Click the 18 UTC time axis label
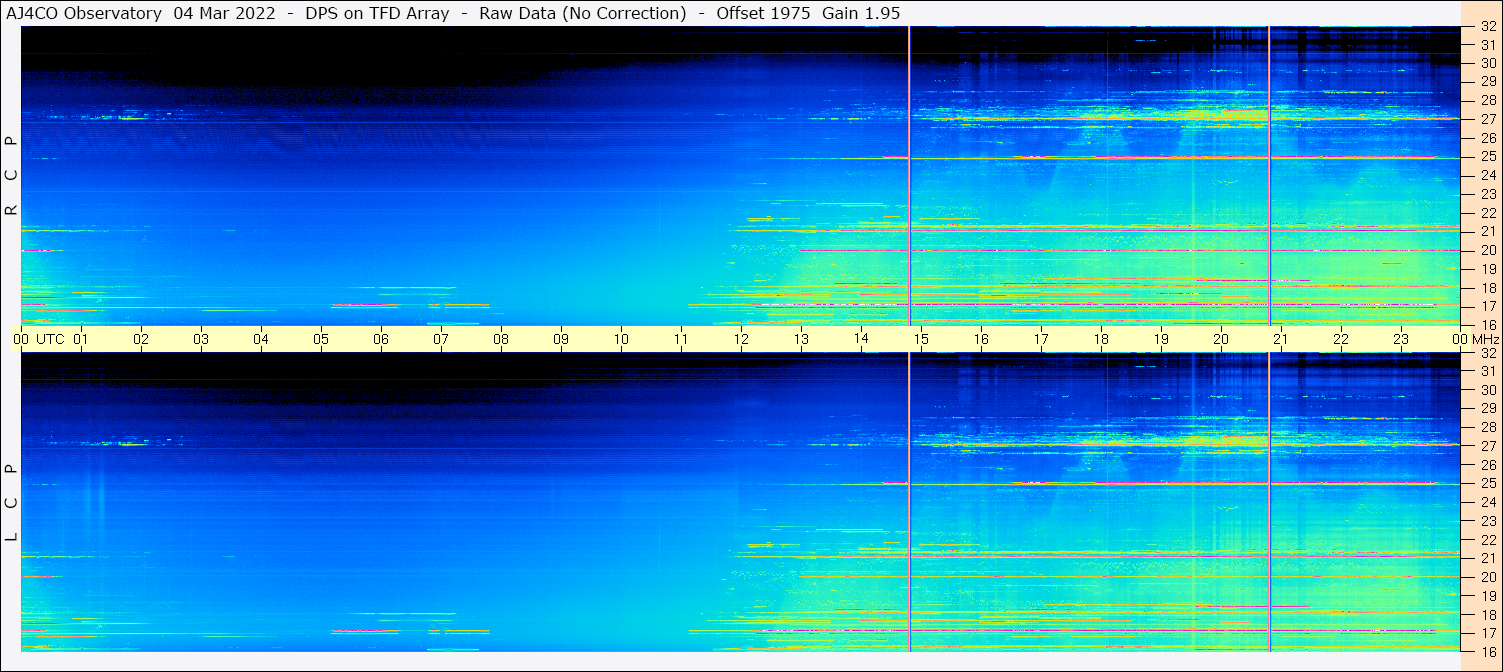The image size is (1503, 672). [x=1101, y=339]
